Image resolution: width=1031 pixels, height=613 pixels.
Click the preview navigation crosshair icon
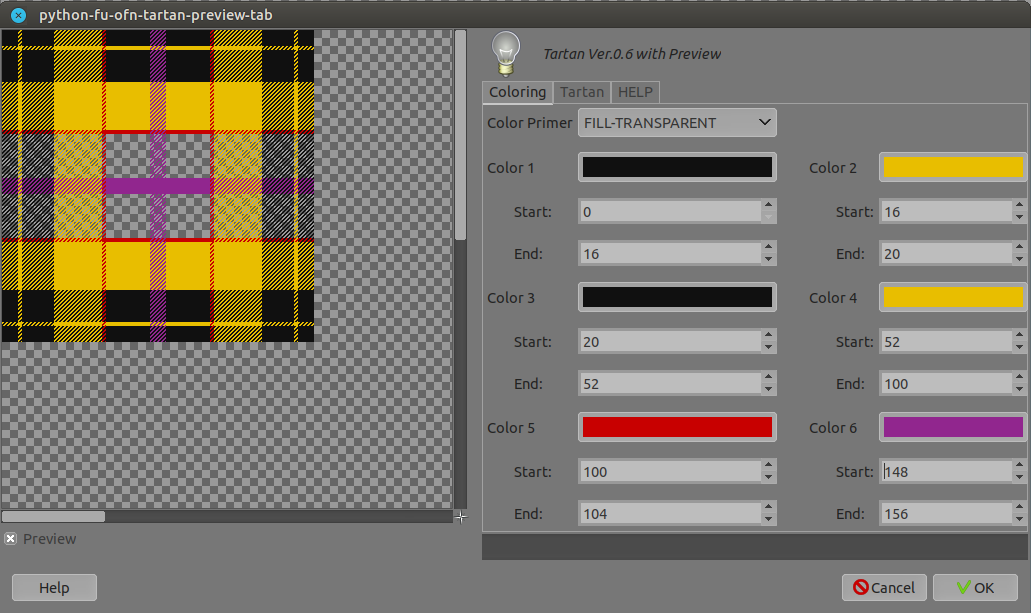461,517
